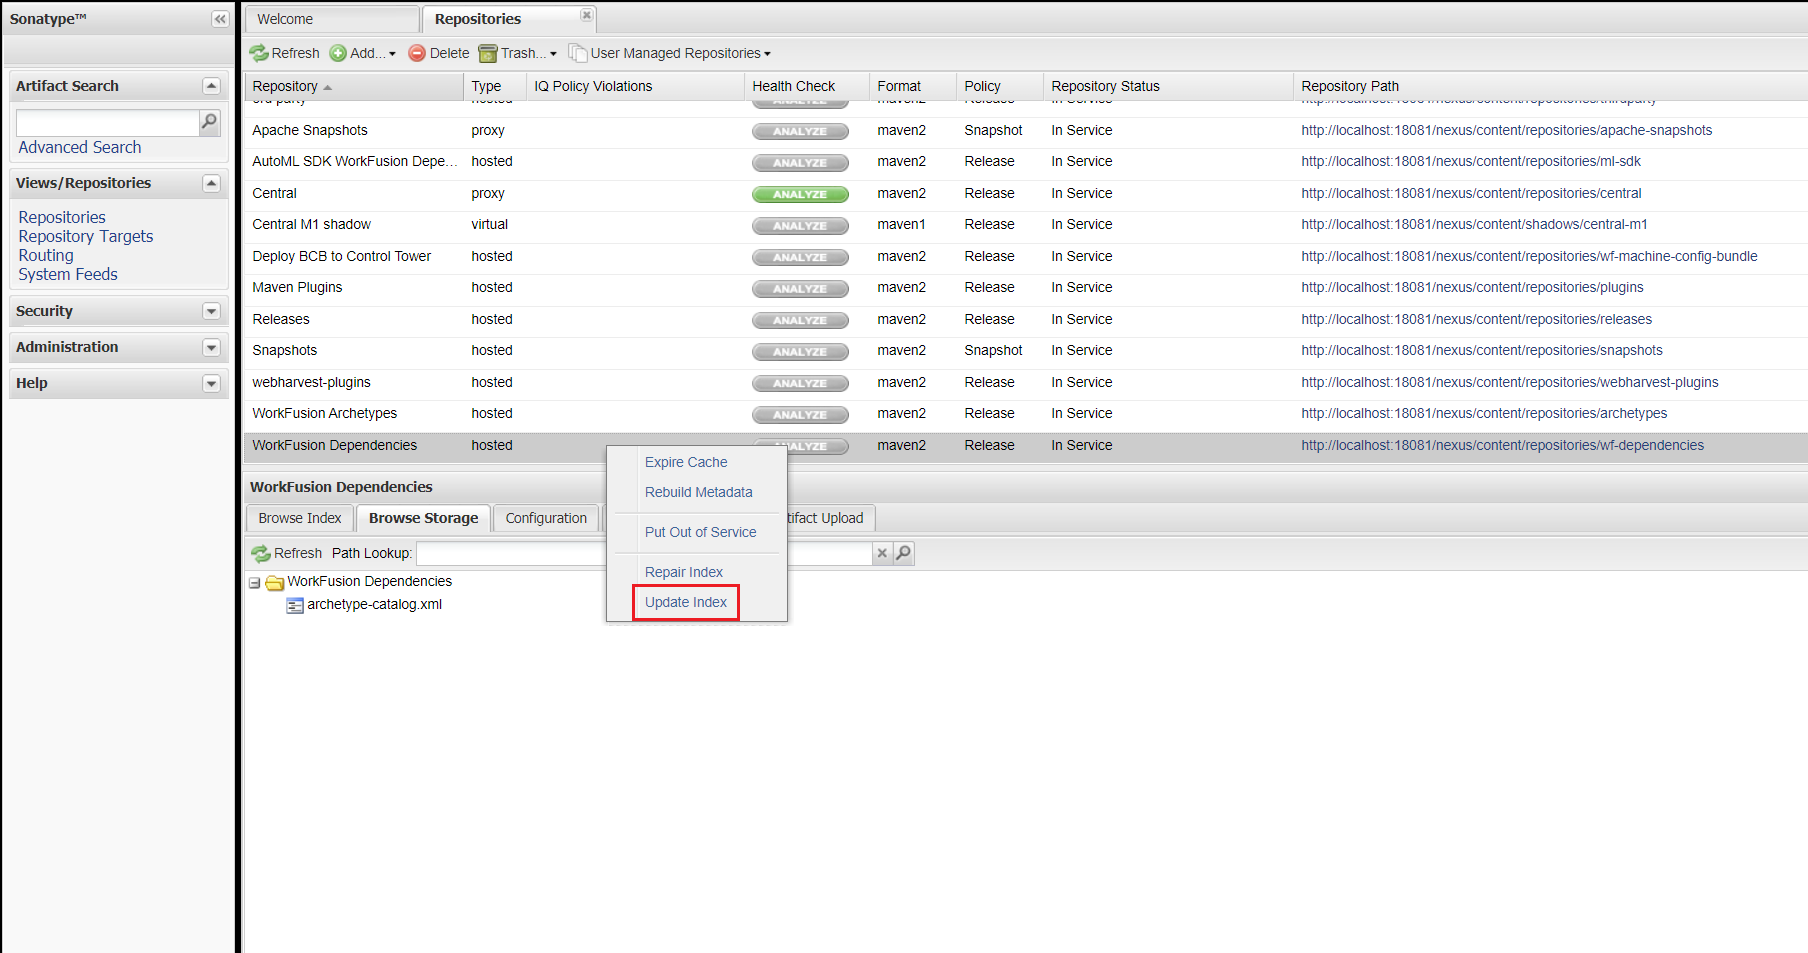Open the Artifact Upload tab
The image size is (1808, 953).
click(826, 518)
